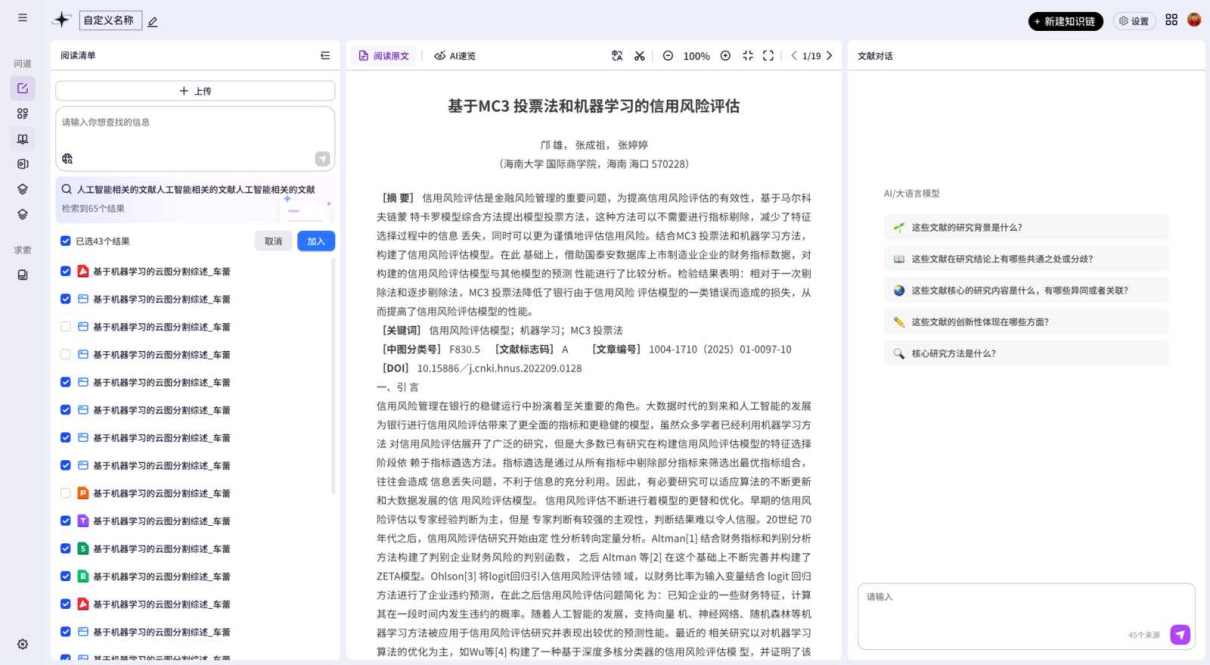This screenshot has height=665, width=1210.
Task: Send message with purple arrow button
Action: tap(1180, 634)
